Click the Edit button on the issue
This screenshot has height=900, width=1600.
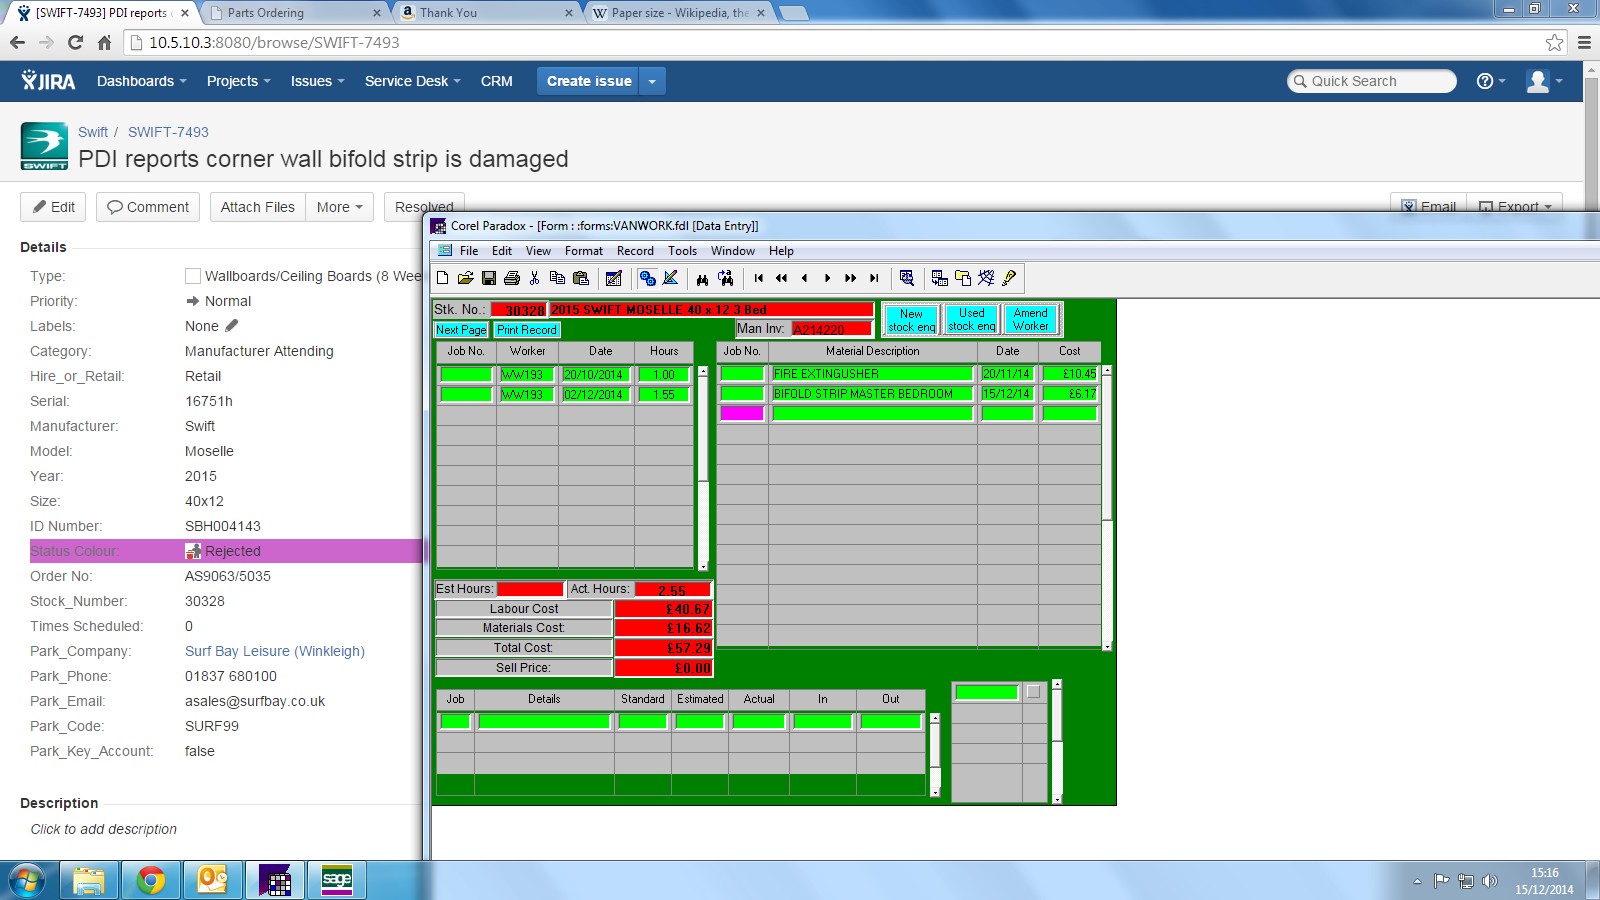[53, 207]
